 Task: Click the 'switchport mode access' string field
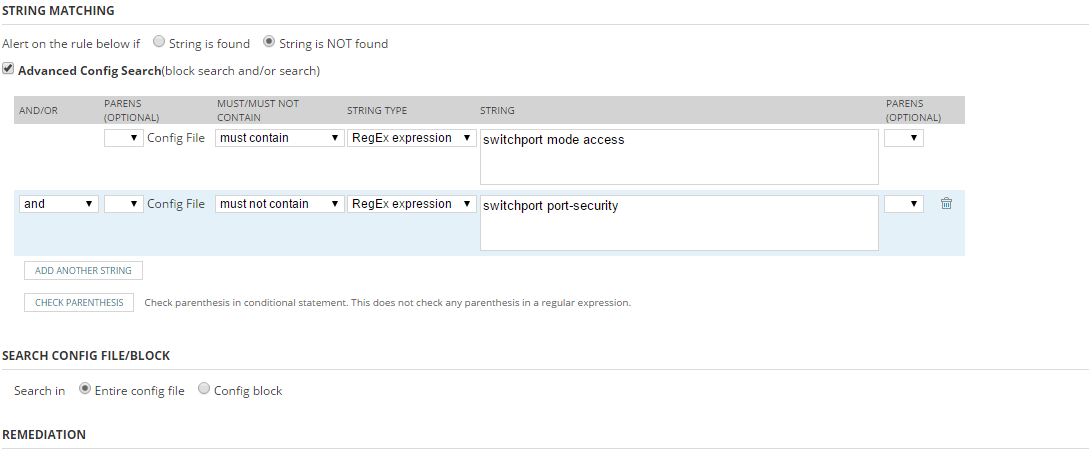[x=679, y=156]
